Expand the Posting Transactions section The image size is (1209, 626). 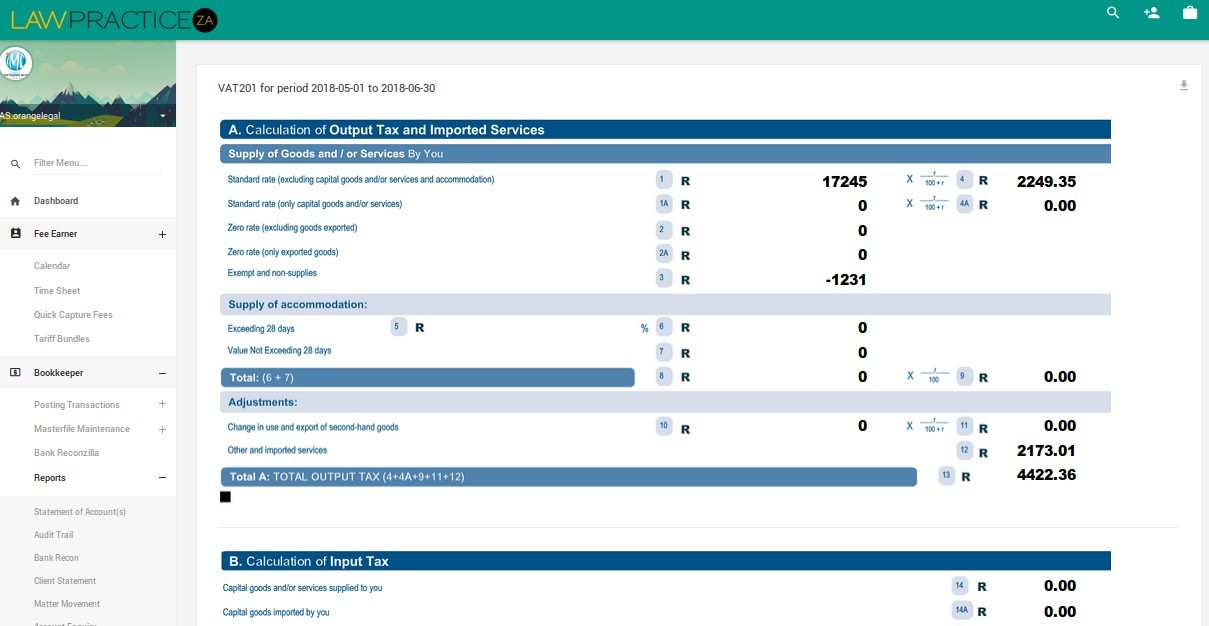[x=162, y=404]
